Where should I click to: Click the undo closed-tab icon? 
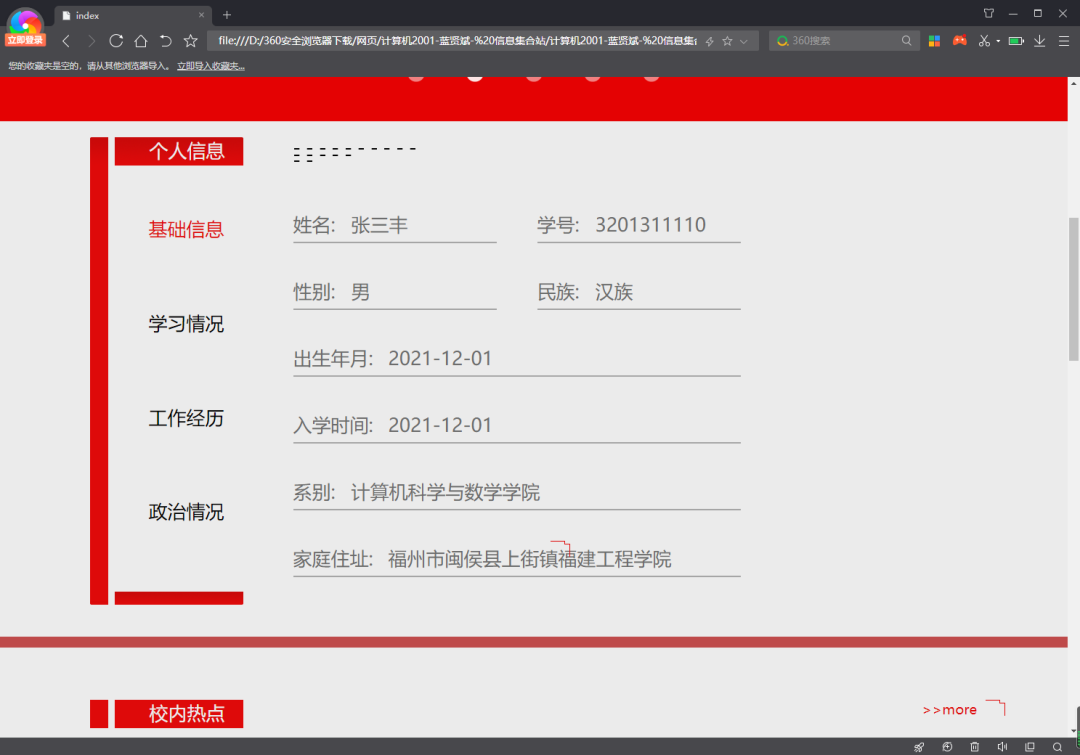tap(165, 41)
